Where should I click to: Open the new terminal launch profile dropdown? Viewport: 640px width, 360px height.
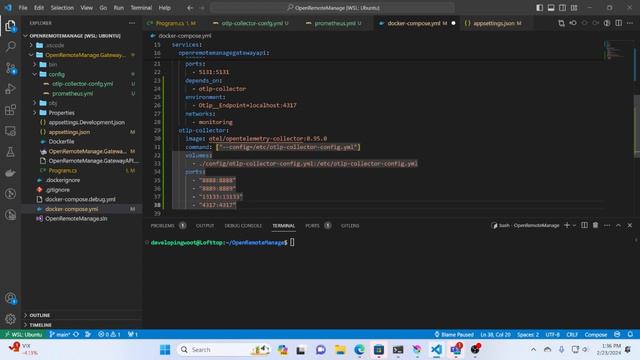(x=574, y=225)
